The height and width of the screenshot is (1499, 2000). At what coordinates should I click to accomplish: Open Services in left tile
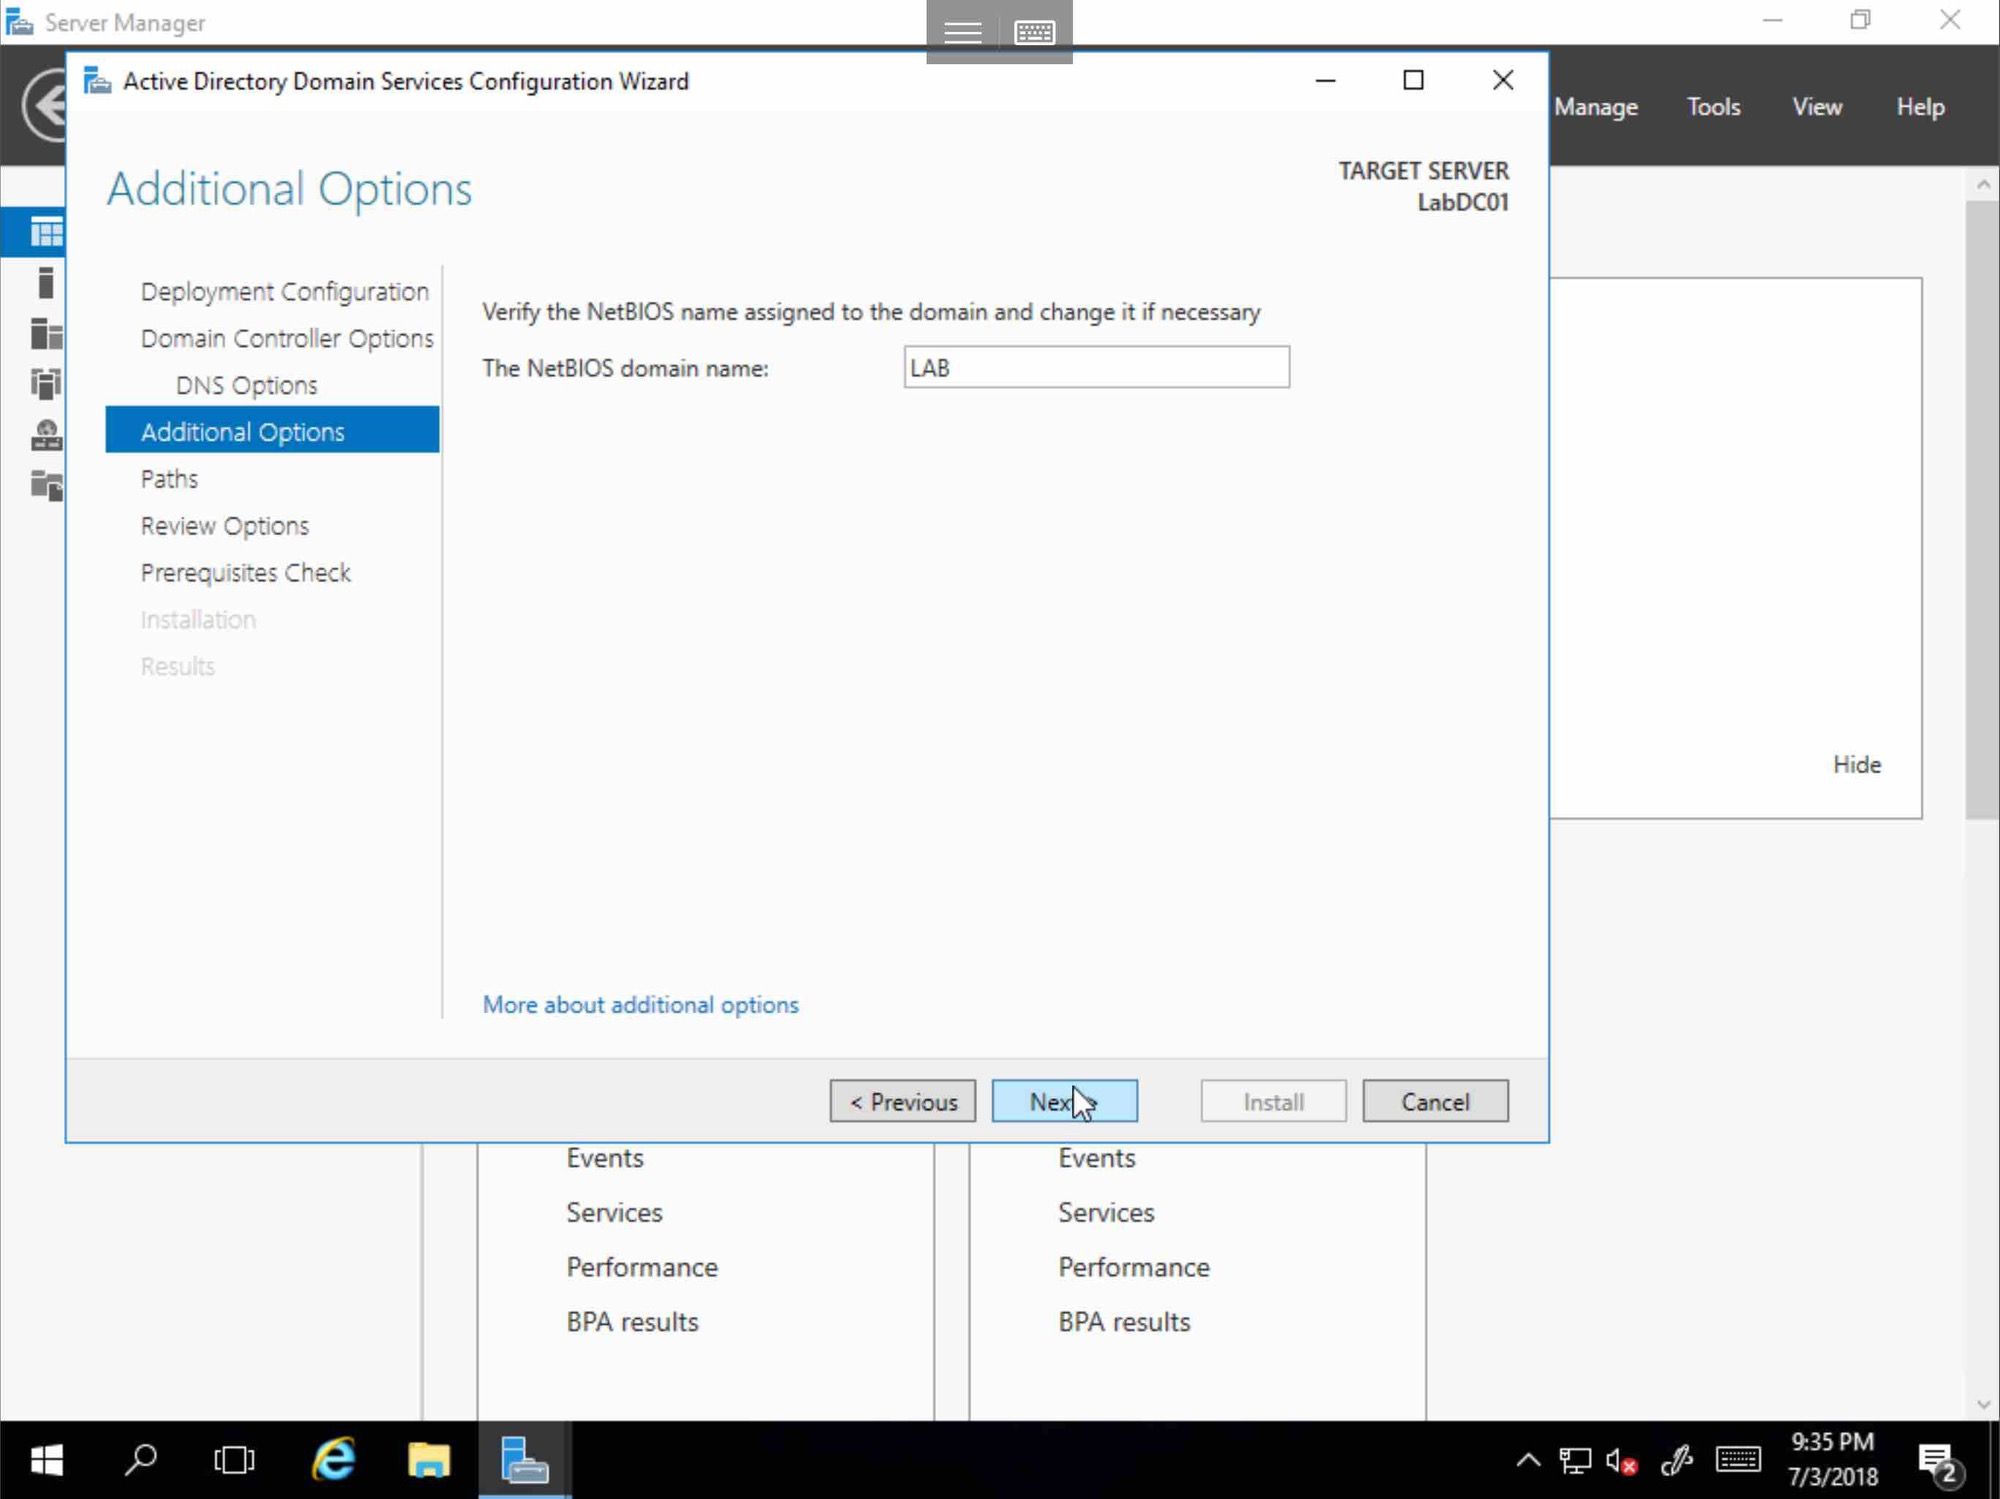(x=614, y=1213)
